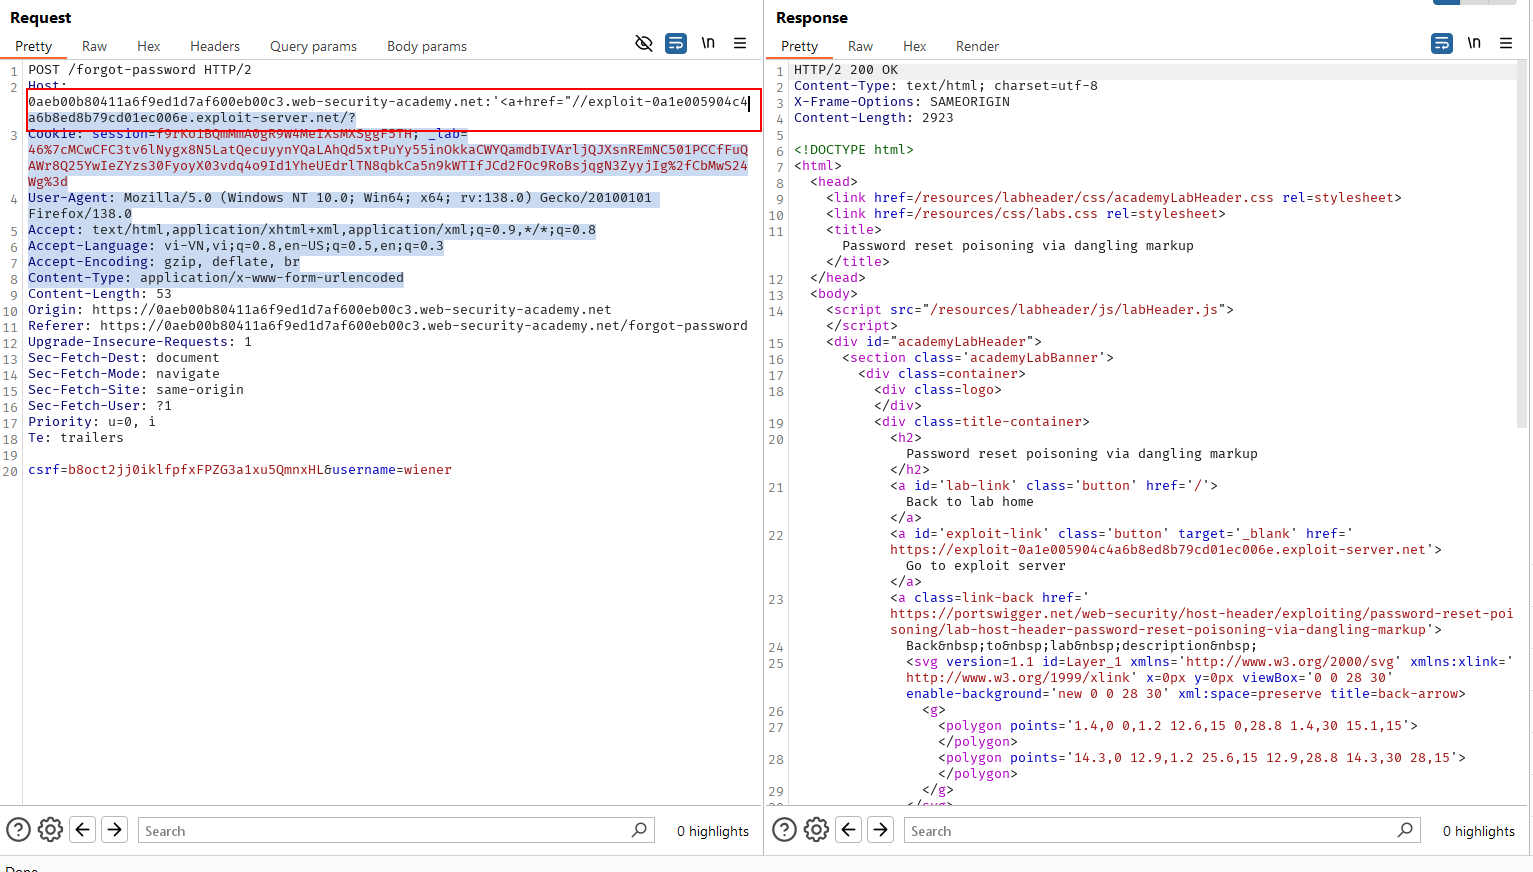
Task: Toggle word wrap icon in Request panel
Action: (x=676, y=43)
